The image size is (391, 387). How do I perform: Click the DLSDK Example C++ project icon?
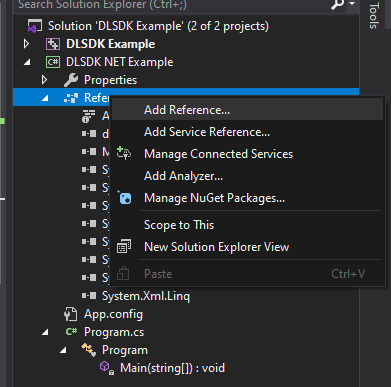tap(53, 44)
